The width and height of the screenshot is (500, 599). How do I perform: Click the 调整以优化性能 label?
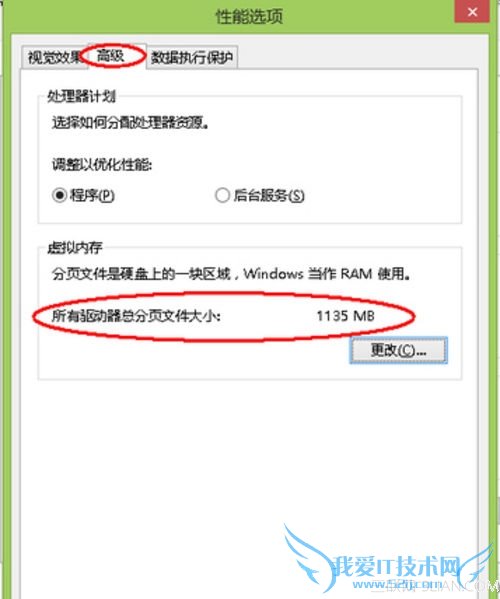click(102, 165)
